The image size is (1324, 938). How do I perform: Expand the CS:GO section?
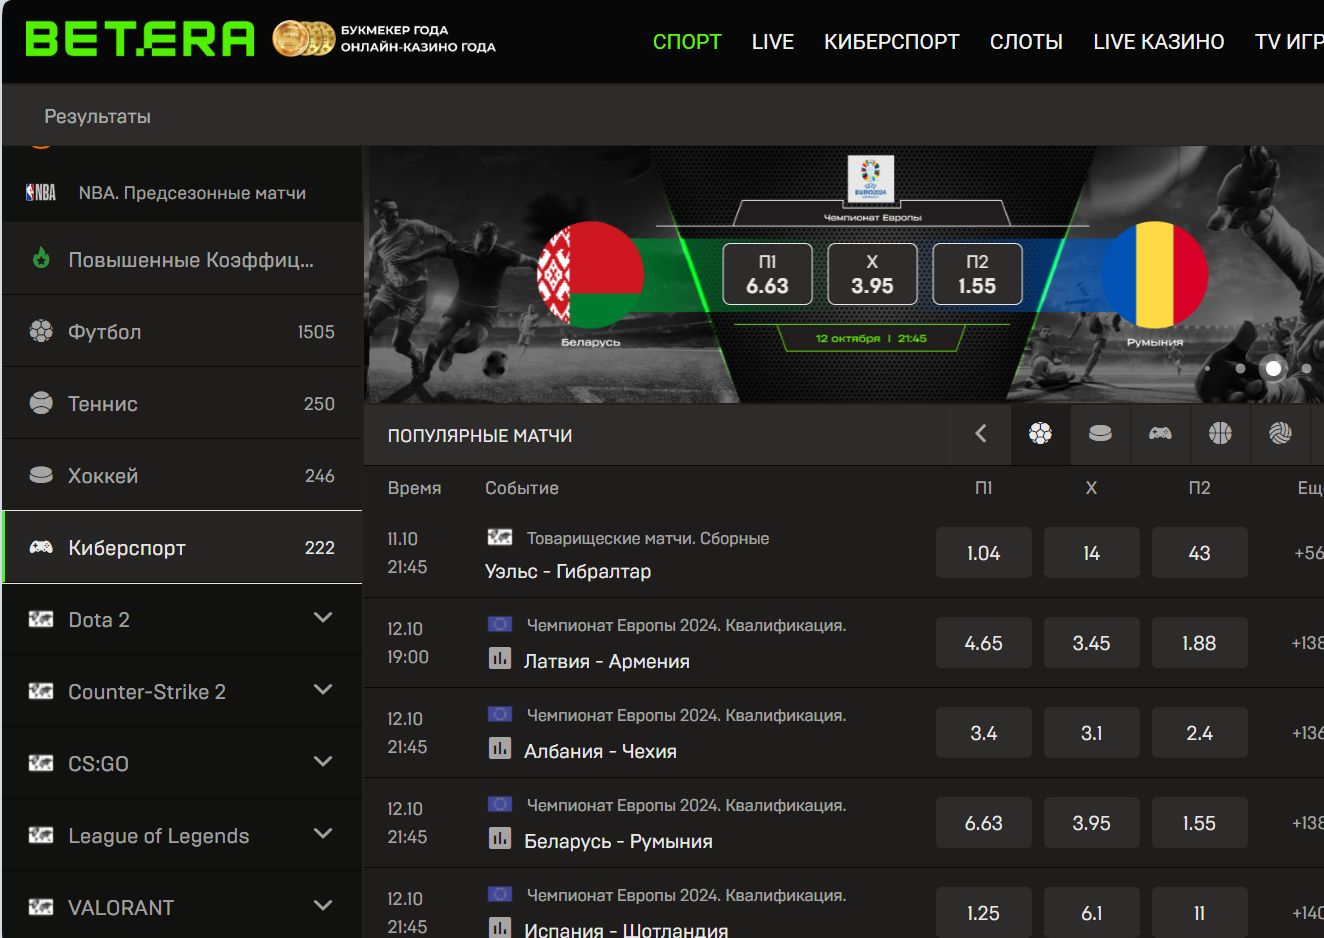click(323, 762)
